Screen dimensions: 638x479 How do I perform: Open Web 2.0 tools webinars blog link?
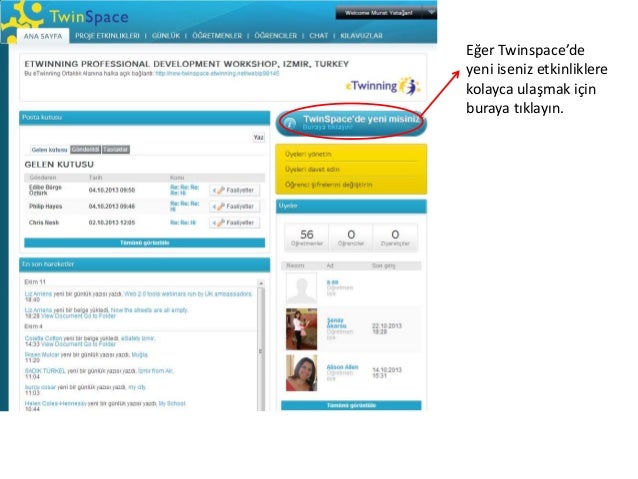pos(188,294)
